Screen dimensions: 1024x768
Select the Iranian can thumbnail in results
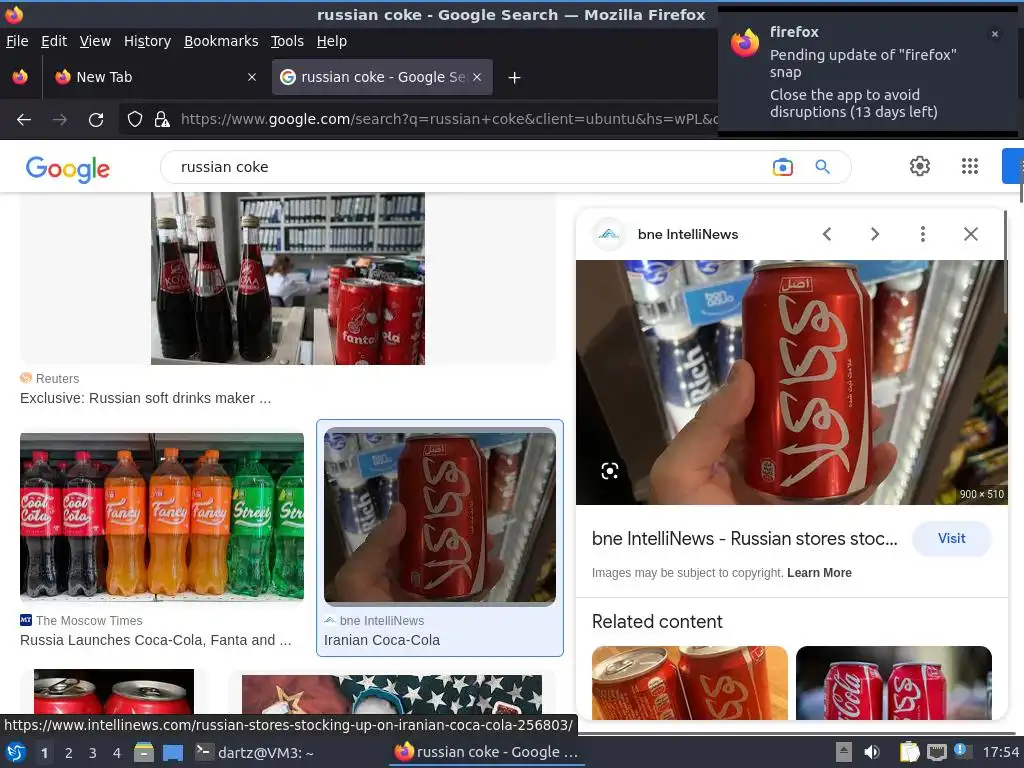point(440,517)
